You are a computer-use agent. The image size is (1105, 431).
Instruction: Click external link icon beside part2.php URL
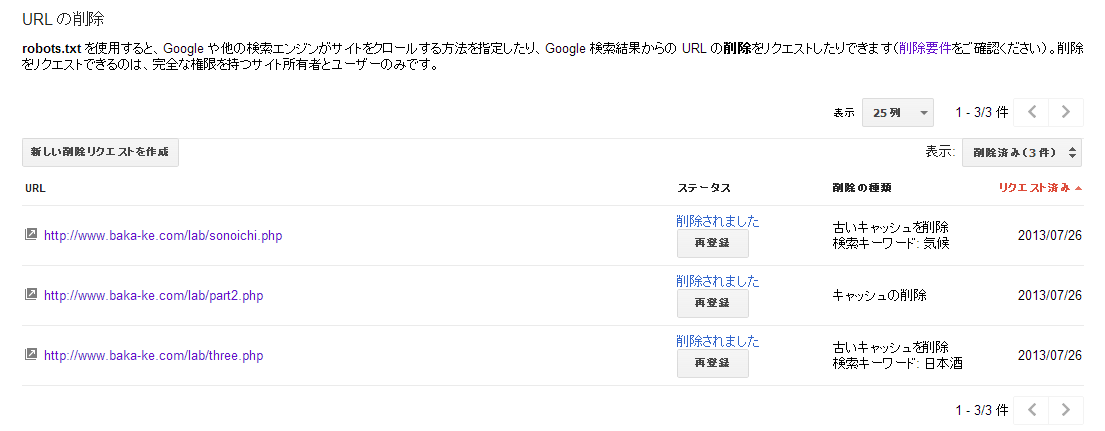(x=31, y=295)
